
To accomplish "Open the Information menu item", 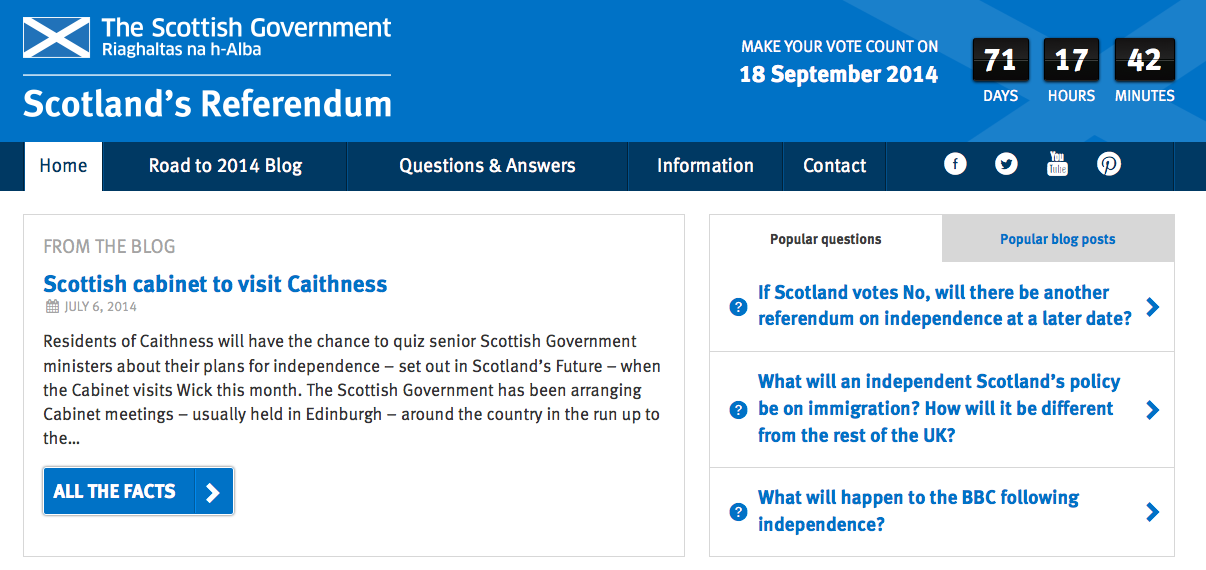I will (705, 166).
